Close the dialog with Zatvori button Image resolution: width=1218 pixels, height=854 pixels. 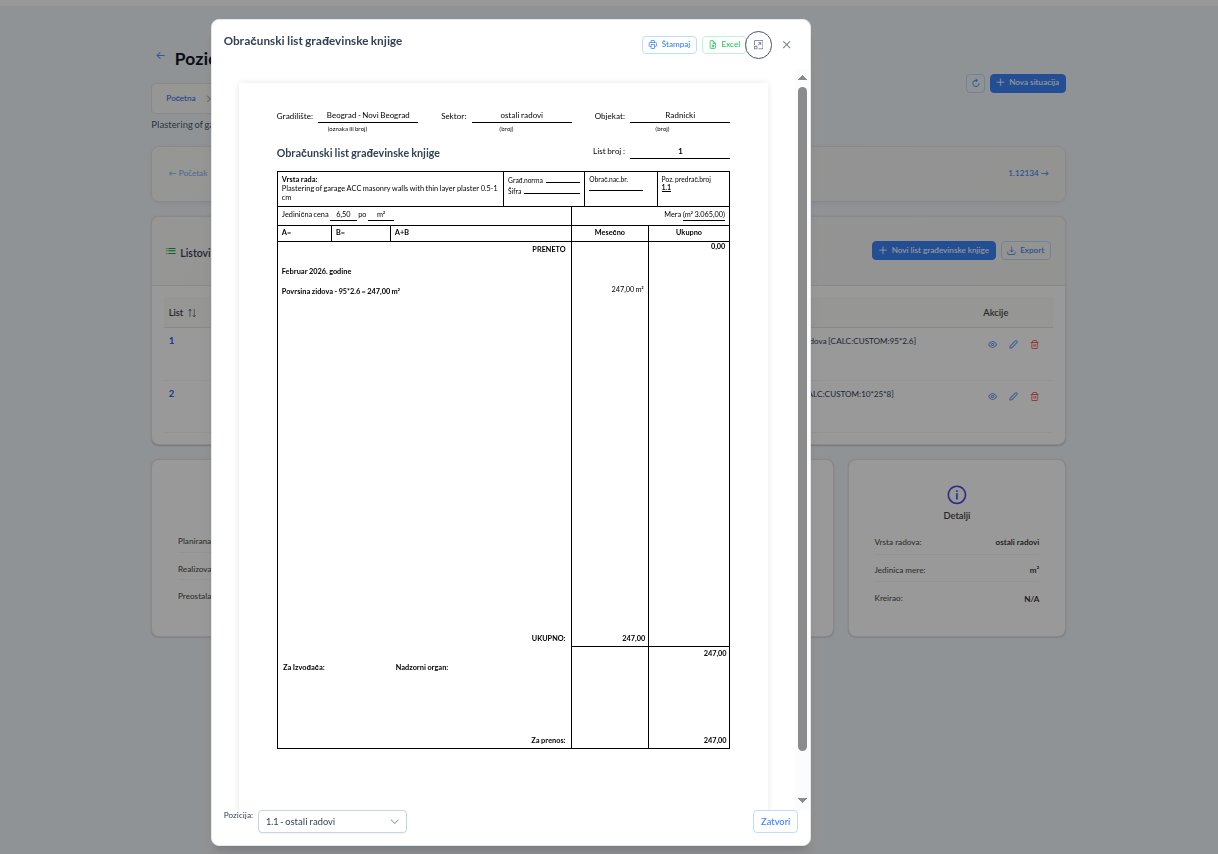[x=775, y=822]
